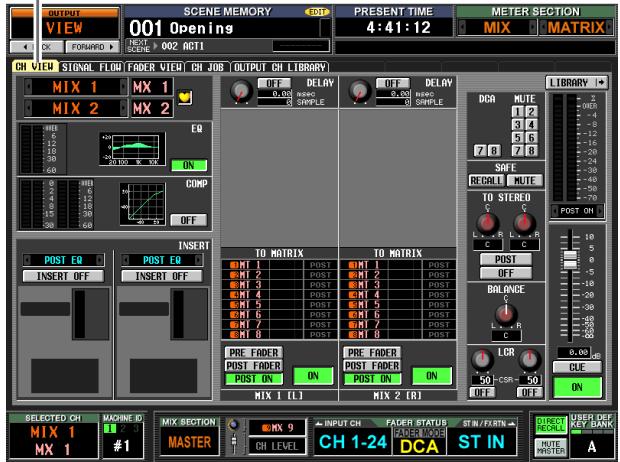The height and width of the screenshot is (462, 620).
Task: Select MUTE group 6
Action: tap(531, 138)
